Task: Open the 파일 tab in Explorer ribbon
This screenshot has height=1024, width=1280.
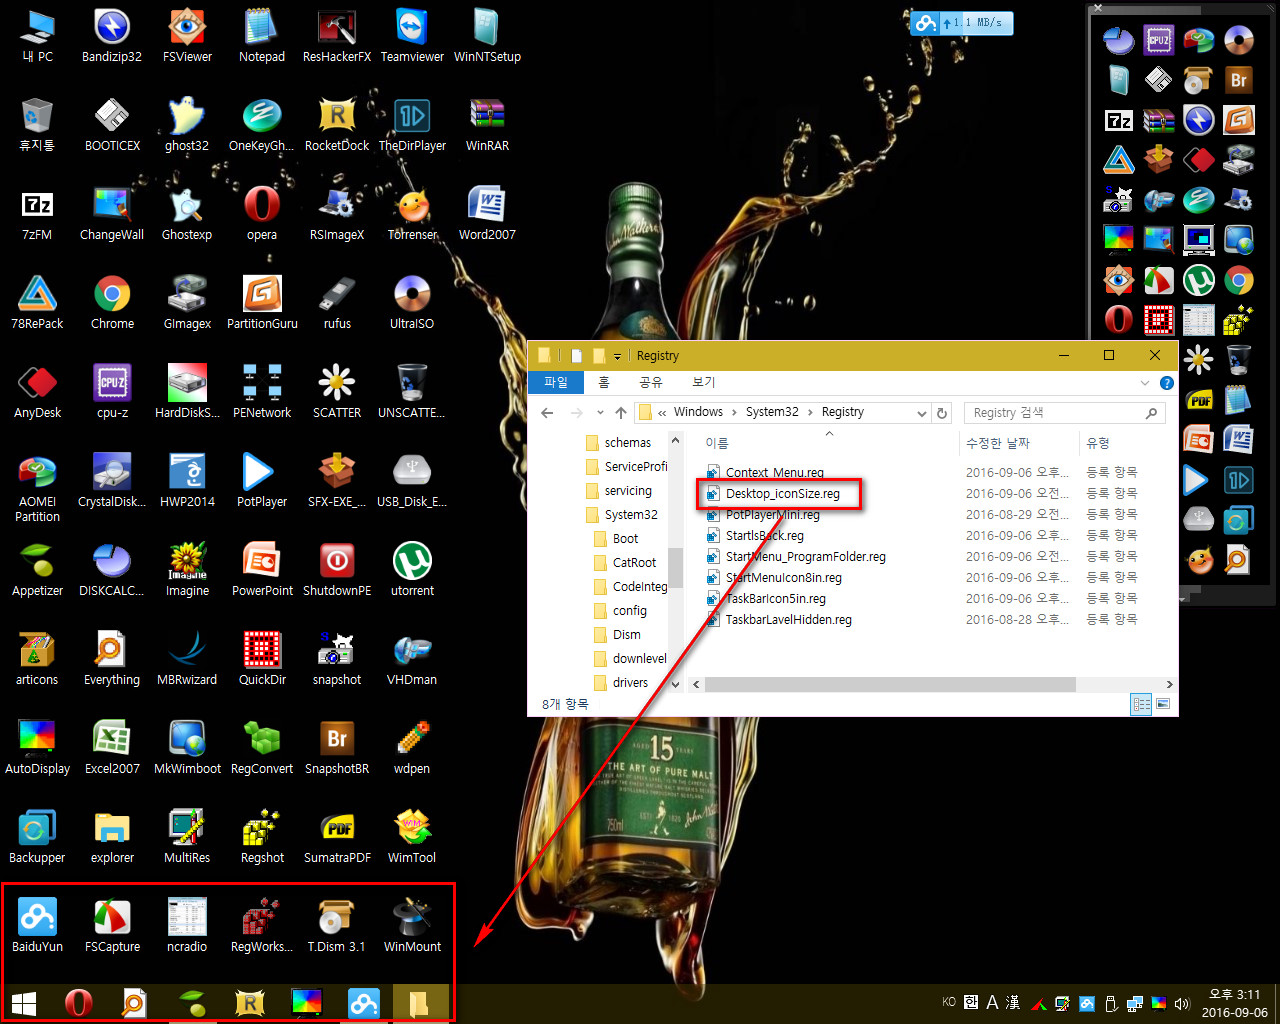Action: click(x=556, y=382)
